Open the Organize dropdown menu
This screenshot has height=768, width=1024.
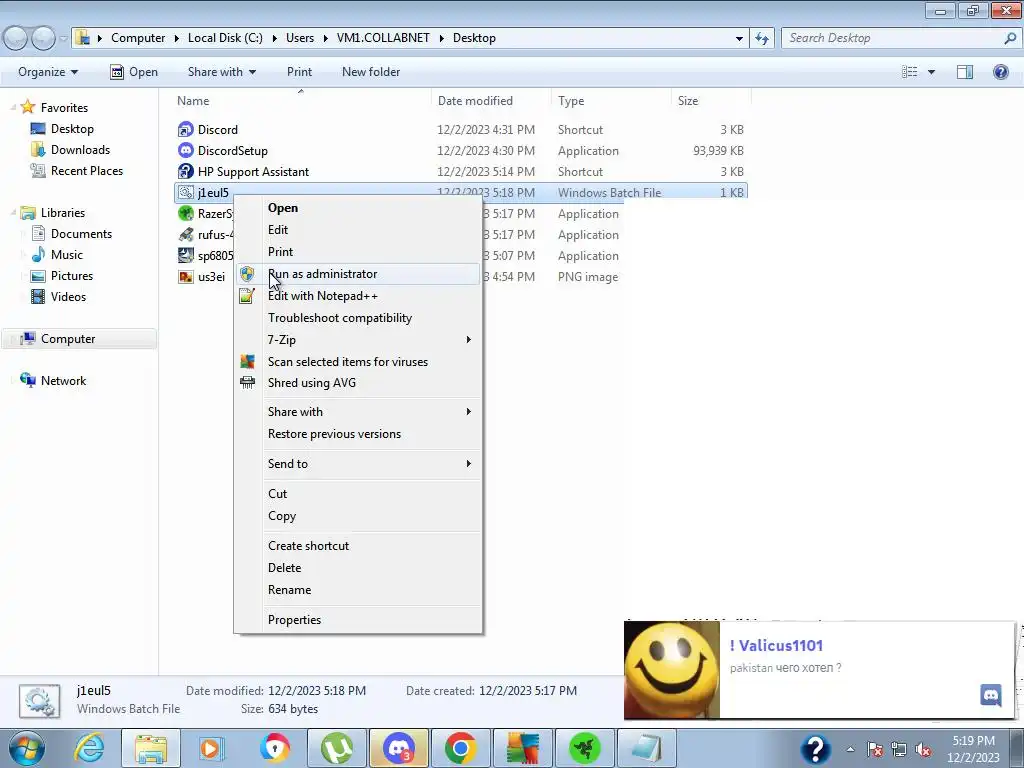point(48,72)
